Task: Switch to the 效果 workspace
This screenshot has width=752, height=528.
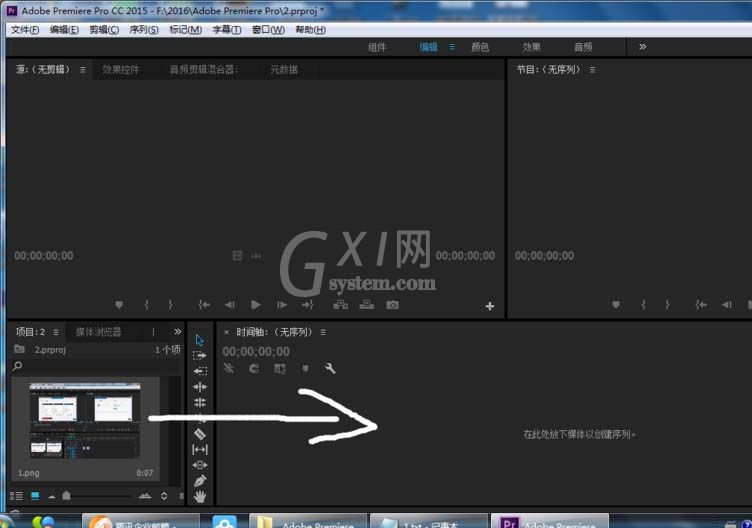Action: pyautogui.click(x=531, y=47)
